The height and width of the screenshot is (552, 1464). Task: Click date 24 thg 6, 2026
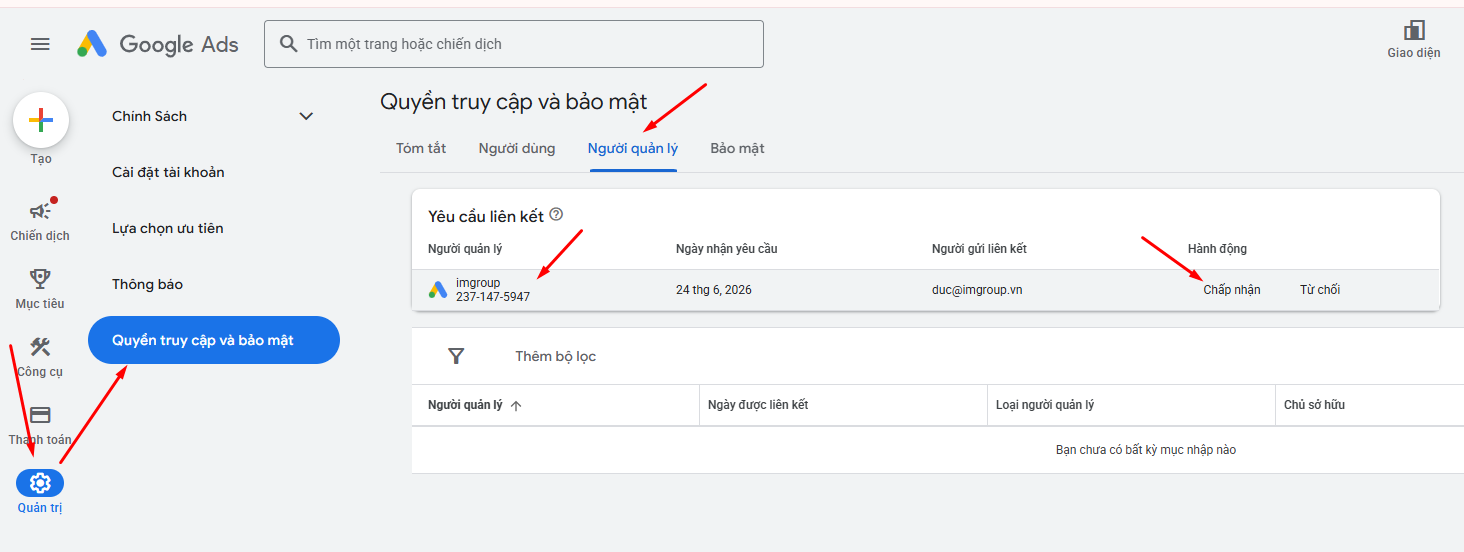714,290
